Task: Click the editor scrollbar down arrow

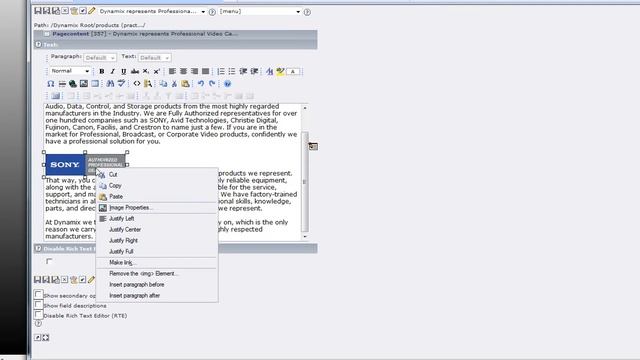Action: click(305, 236)
